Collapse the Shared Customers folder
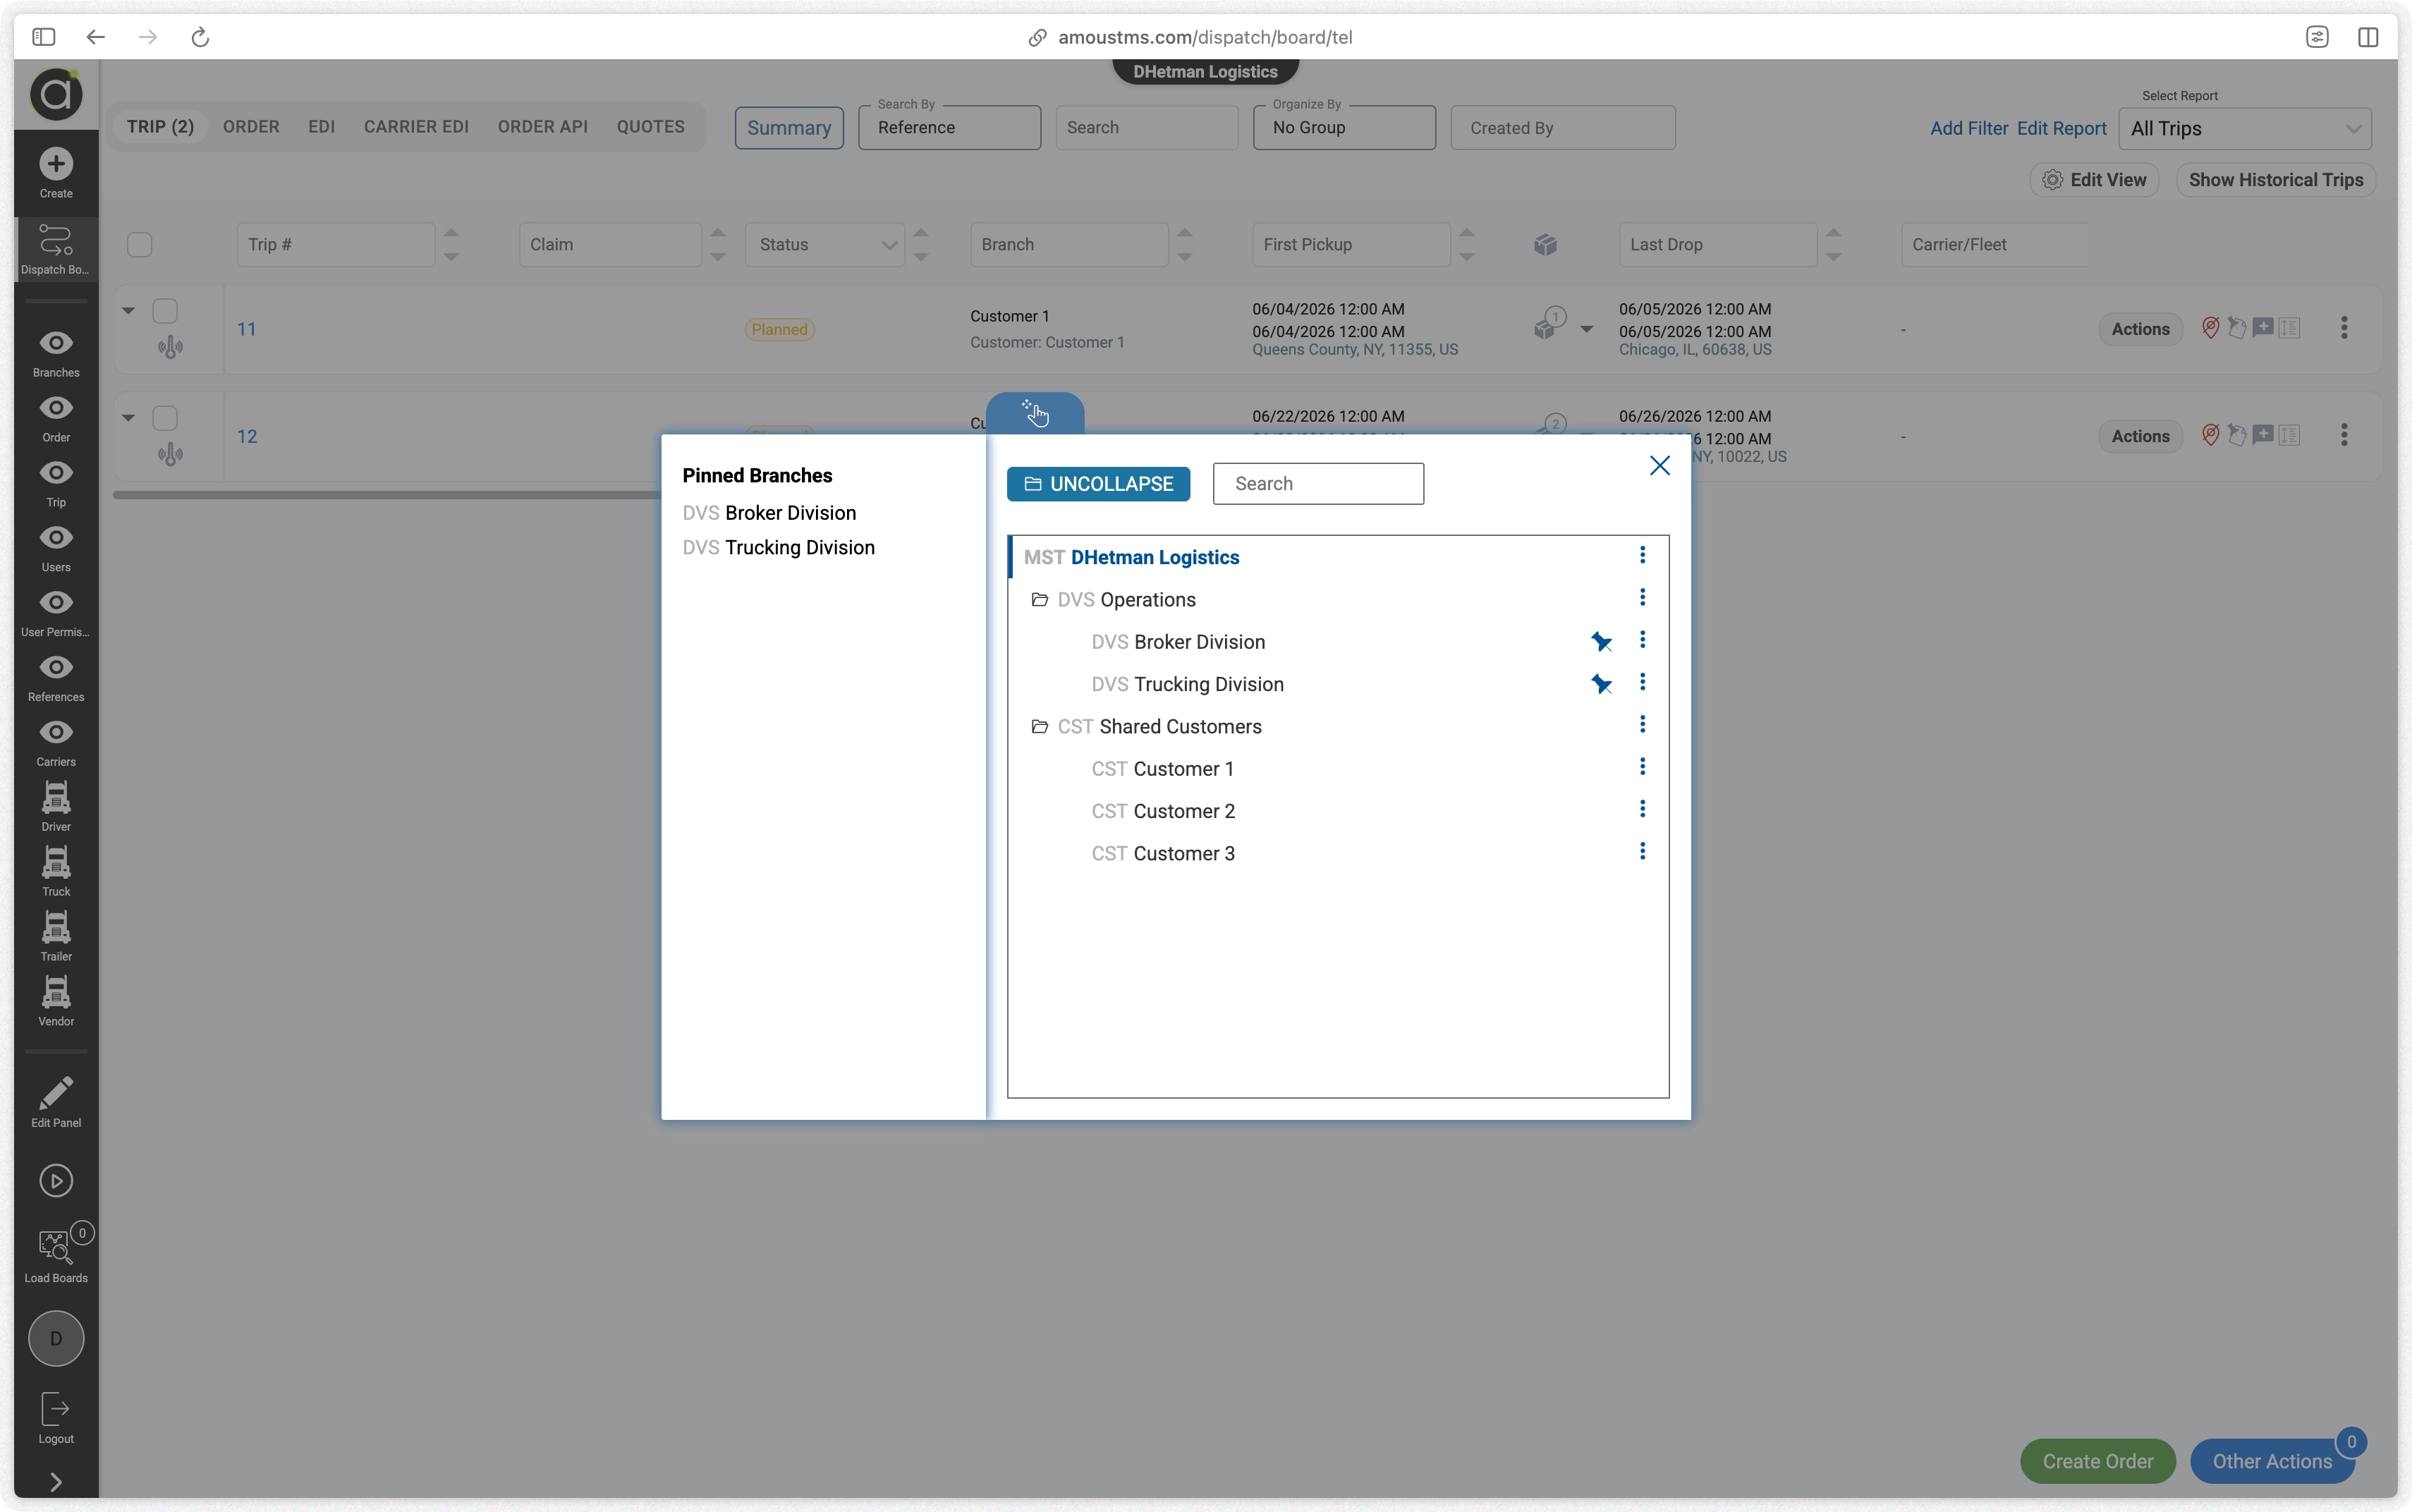The height and width of the screenshot is (1512, 2412). (1040, 727)
